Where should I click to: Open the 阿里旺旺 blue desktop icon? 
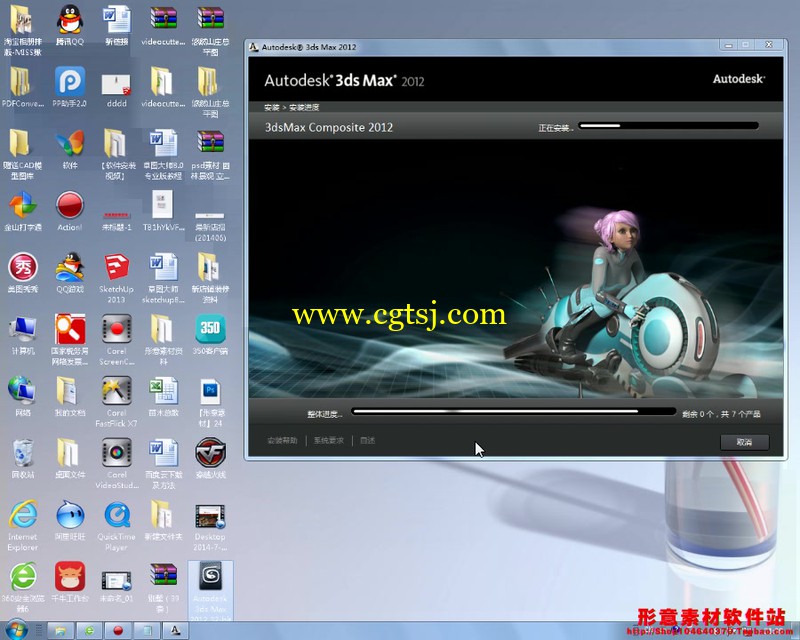pos(69,521)
